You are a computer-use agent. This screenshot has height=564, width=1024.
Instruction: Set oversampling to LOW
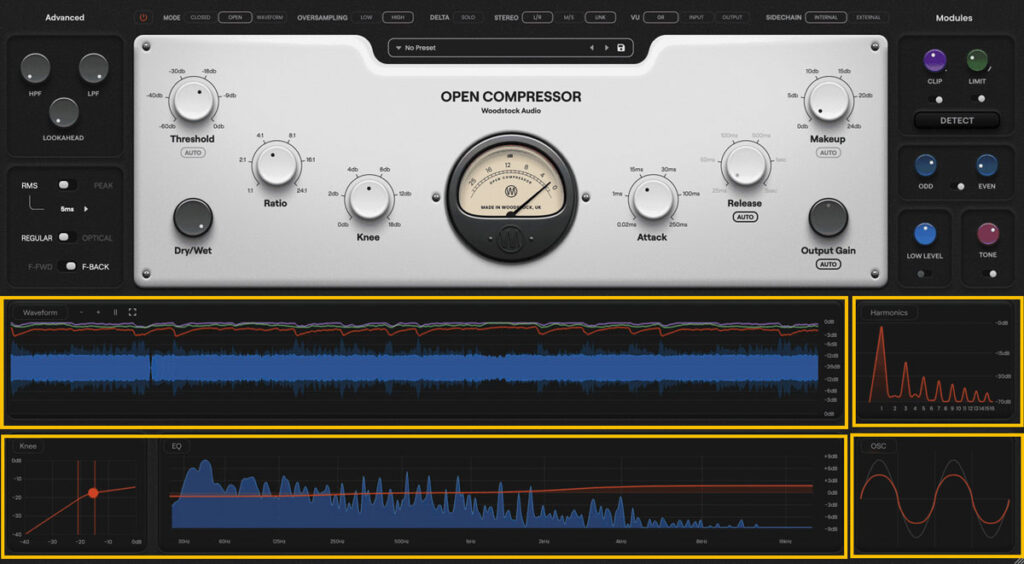point(366,18)
